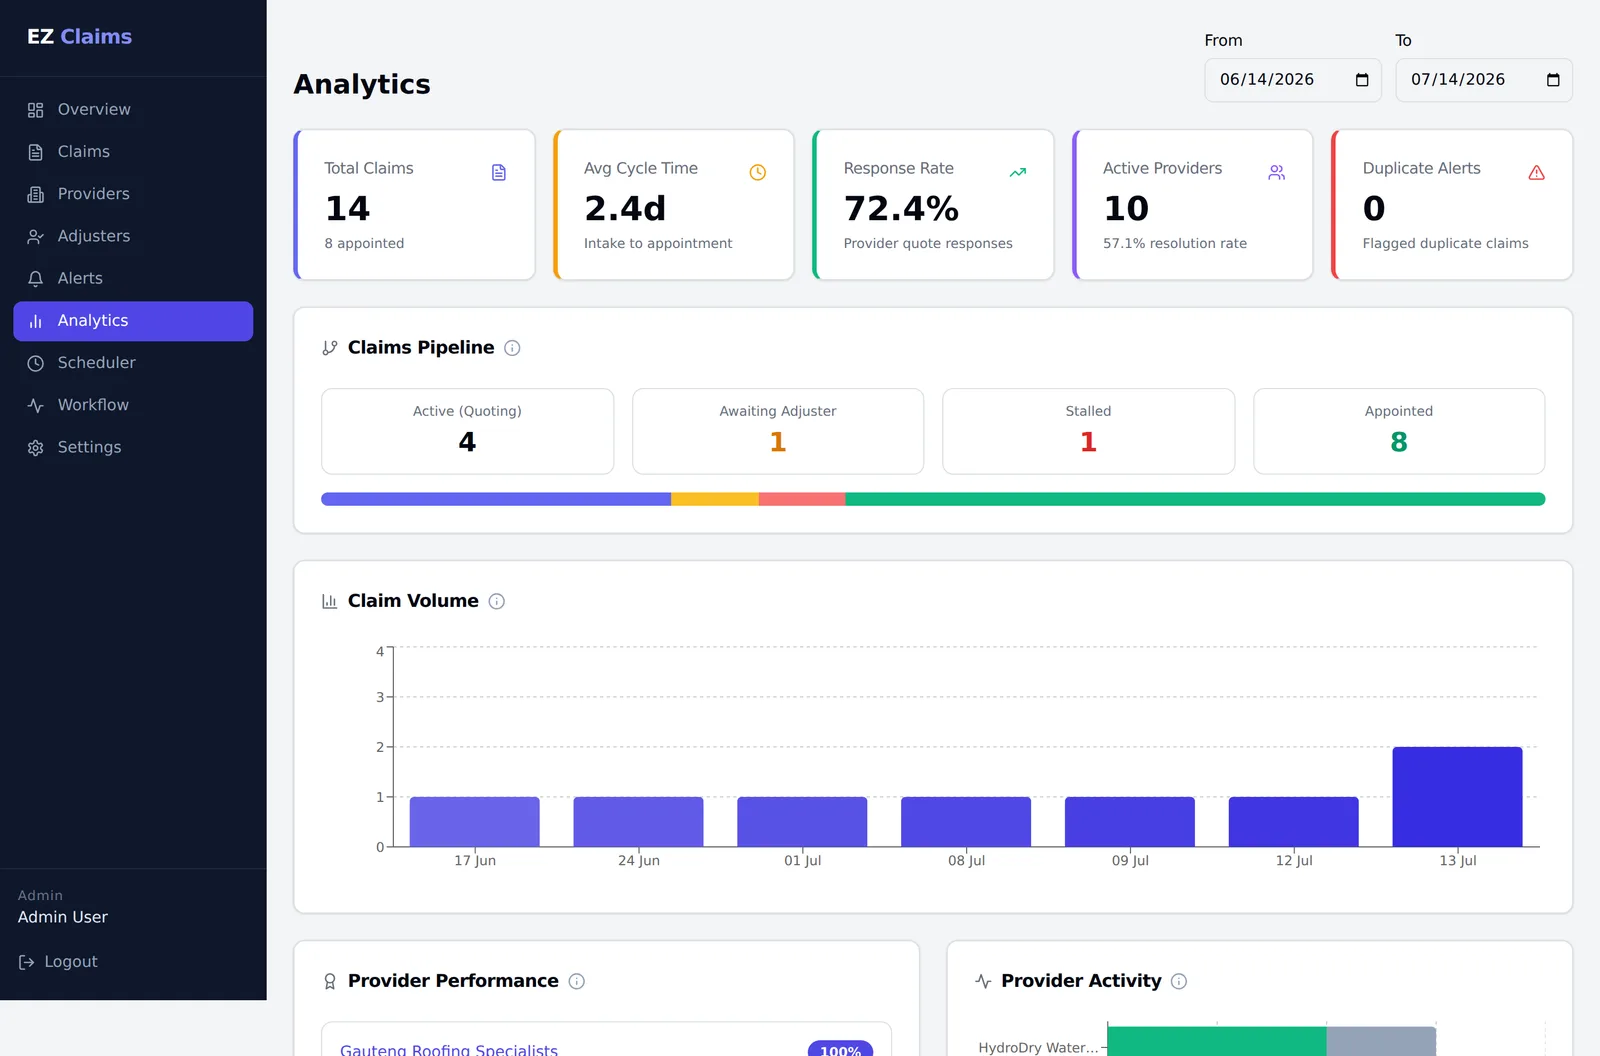The image size is (1600, 1056).
Task: Click the Claims document icon in sidebar
Action: (36, 152)
